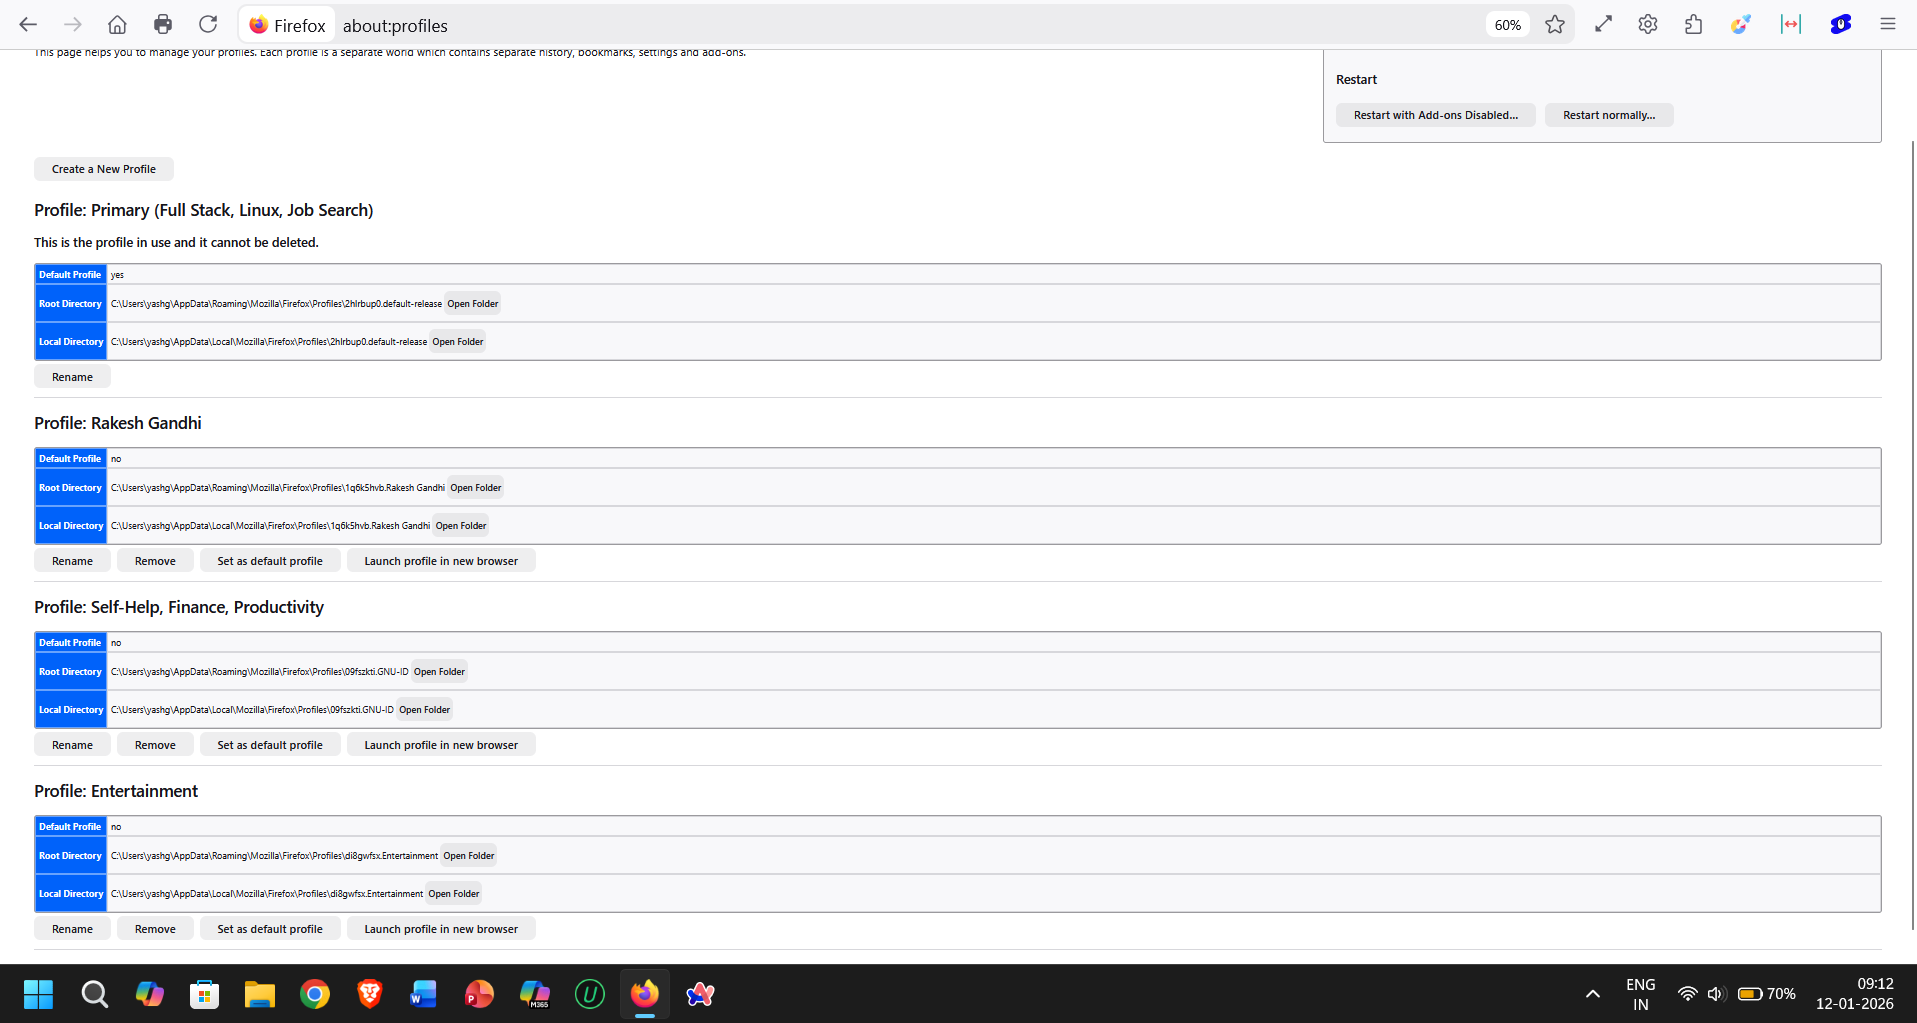The width and height of the screenshot is (1917, 1023).
Task: Open PowerPoint from the taskbar
Action: pos(479,994)
